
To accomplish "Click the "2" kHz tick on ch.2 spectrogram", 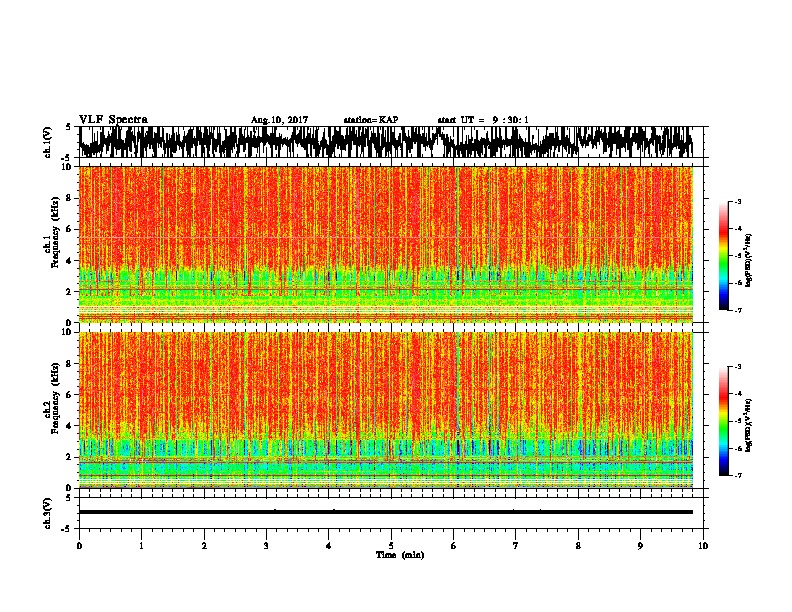I will tap(69, 457).
